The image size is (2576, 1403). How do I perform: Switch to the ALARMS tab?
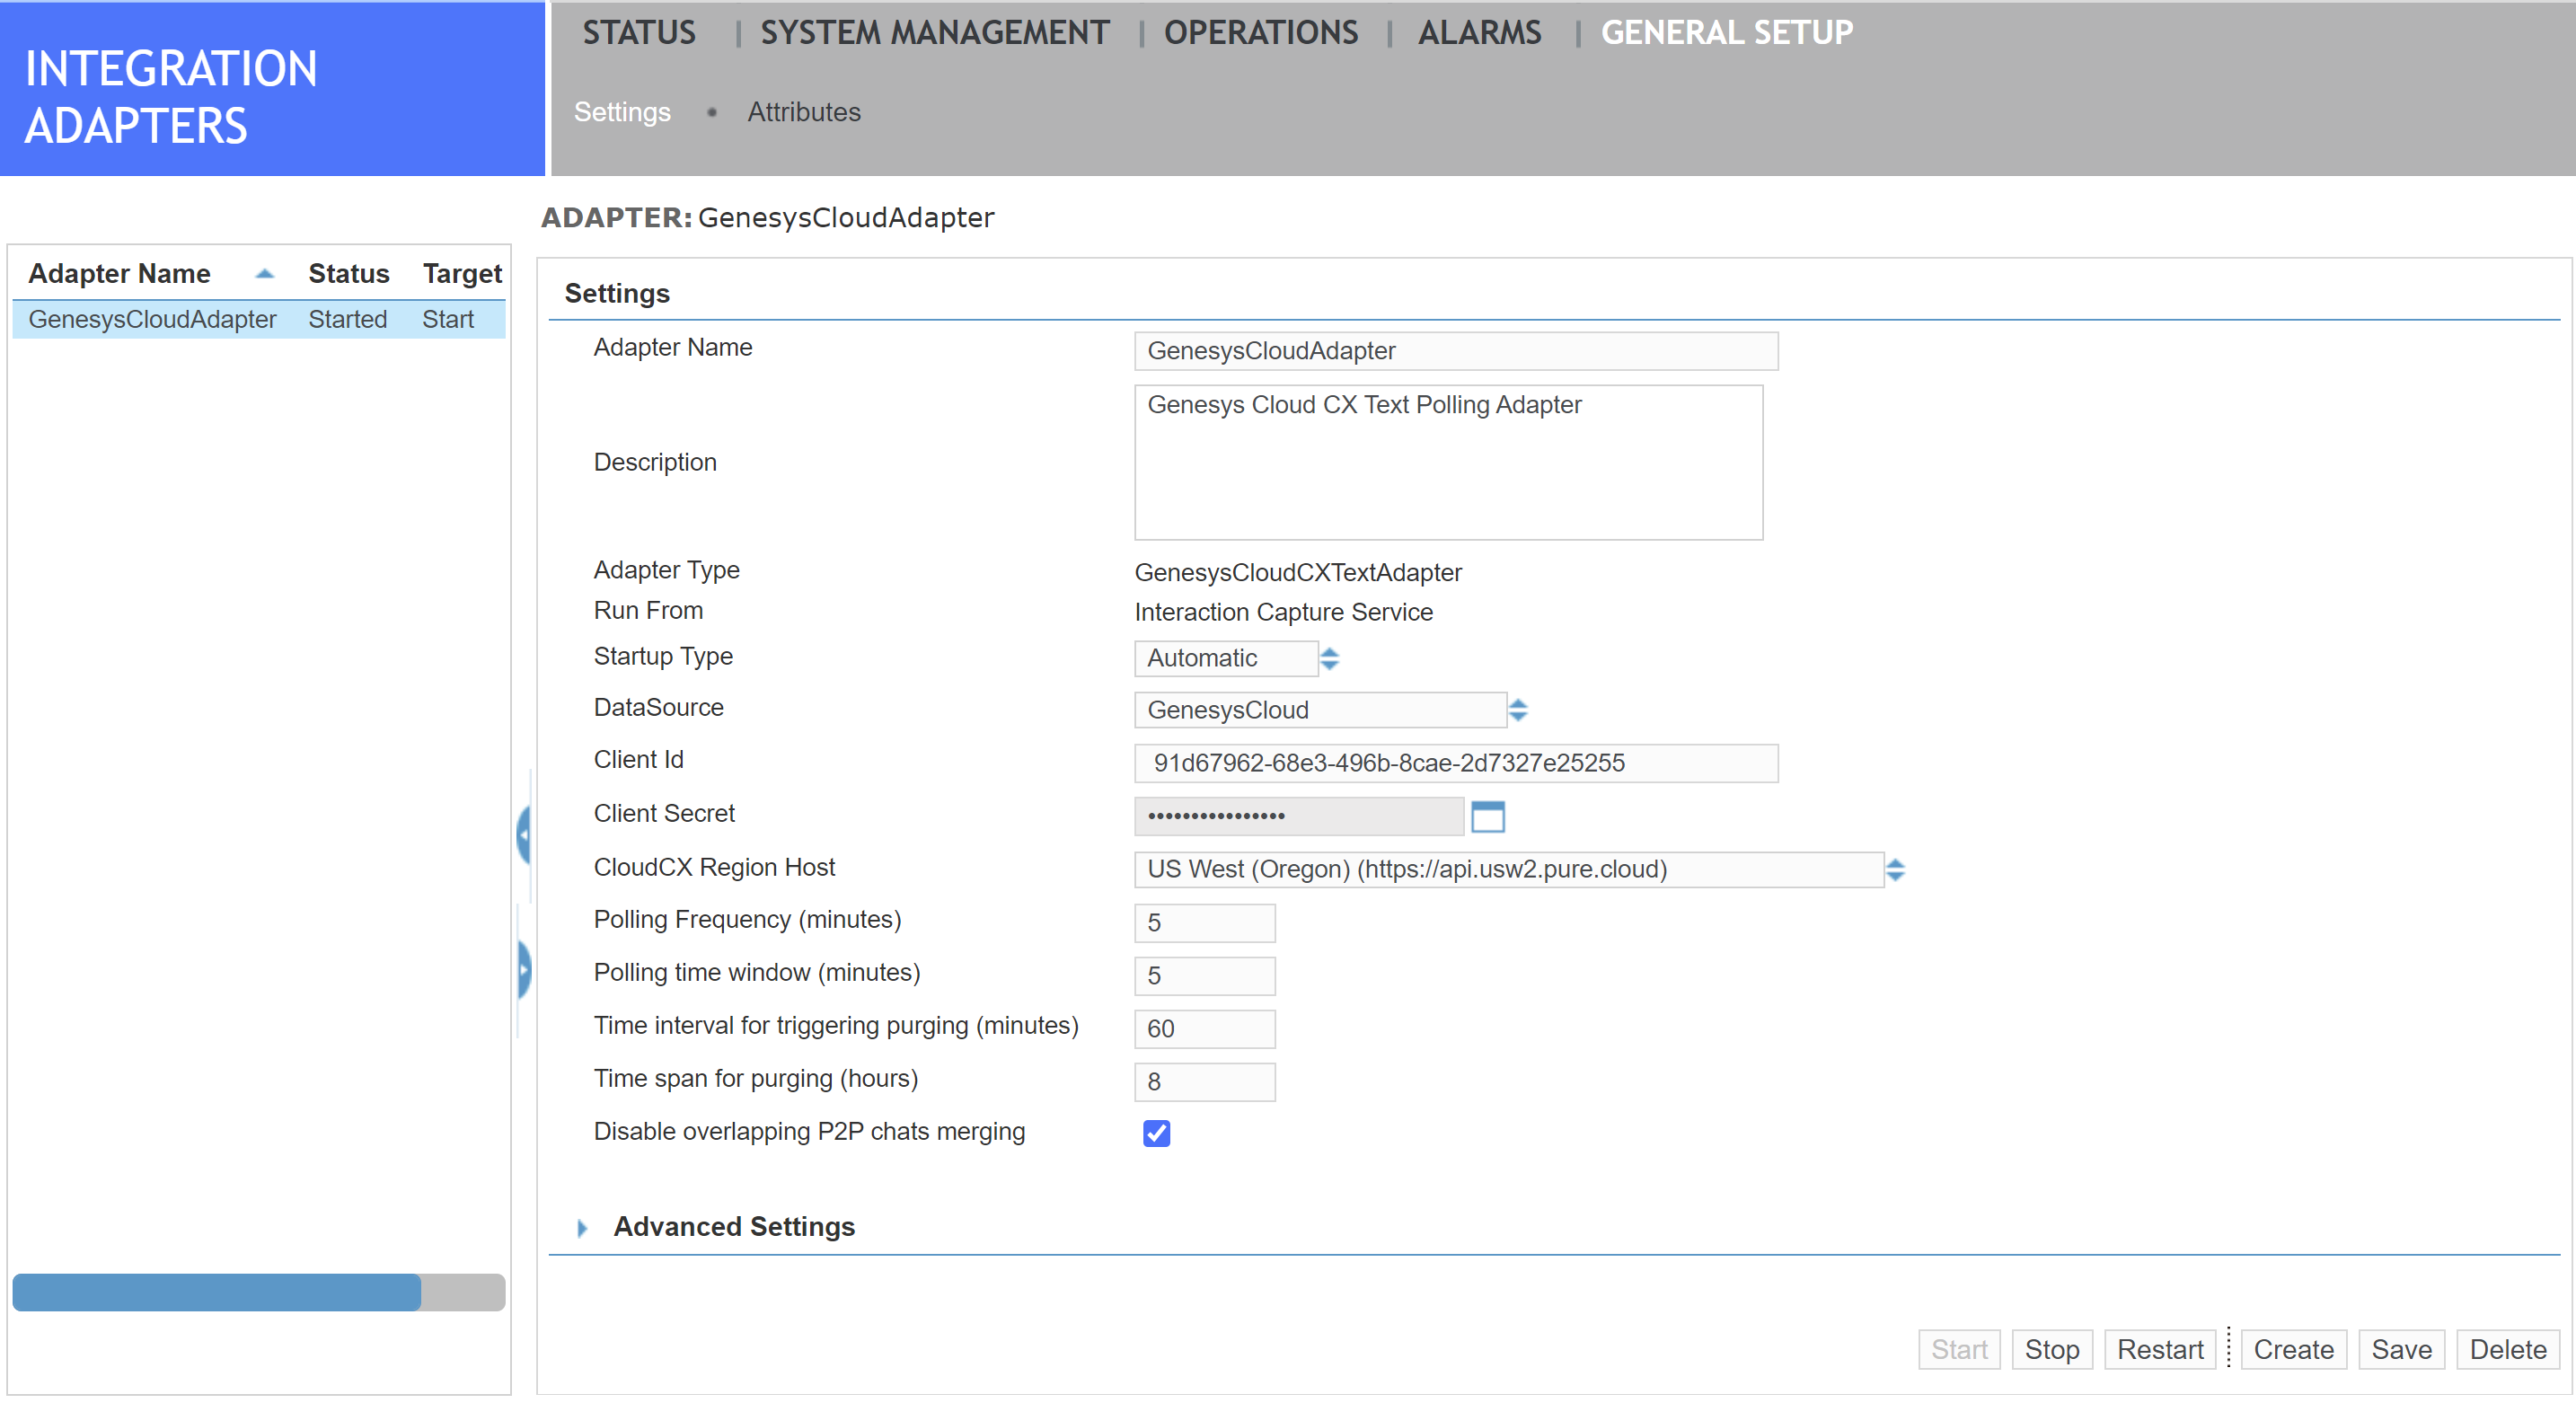1479,31
